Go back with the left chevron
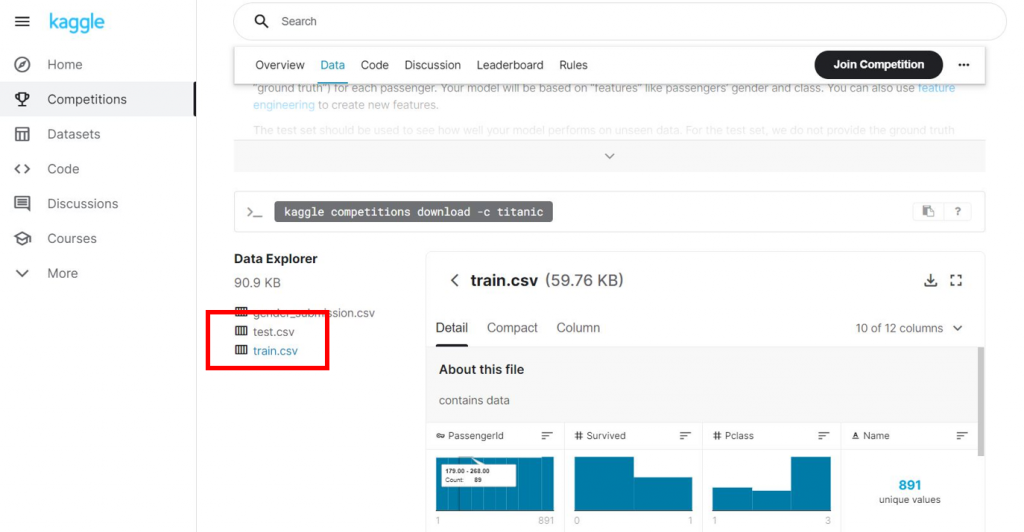The image size is (1024, 532). pyautogui.click(x=455, y=280)
